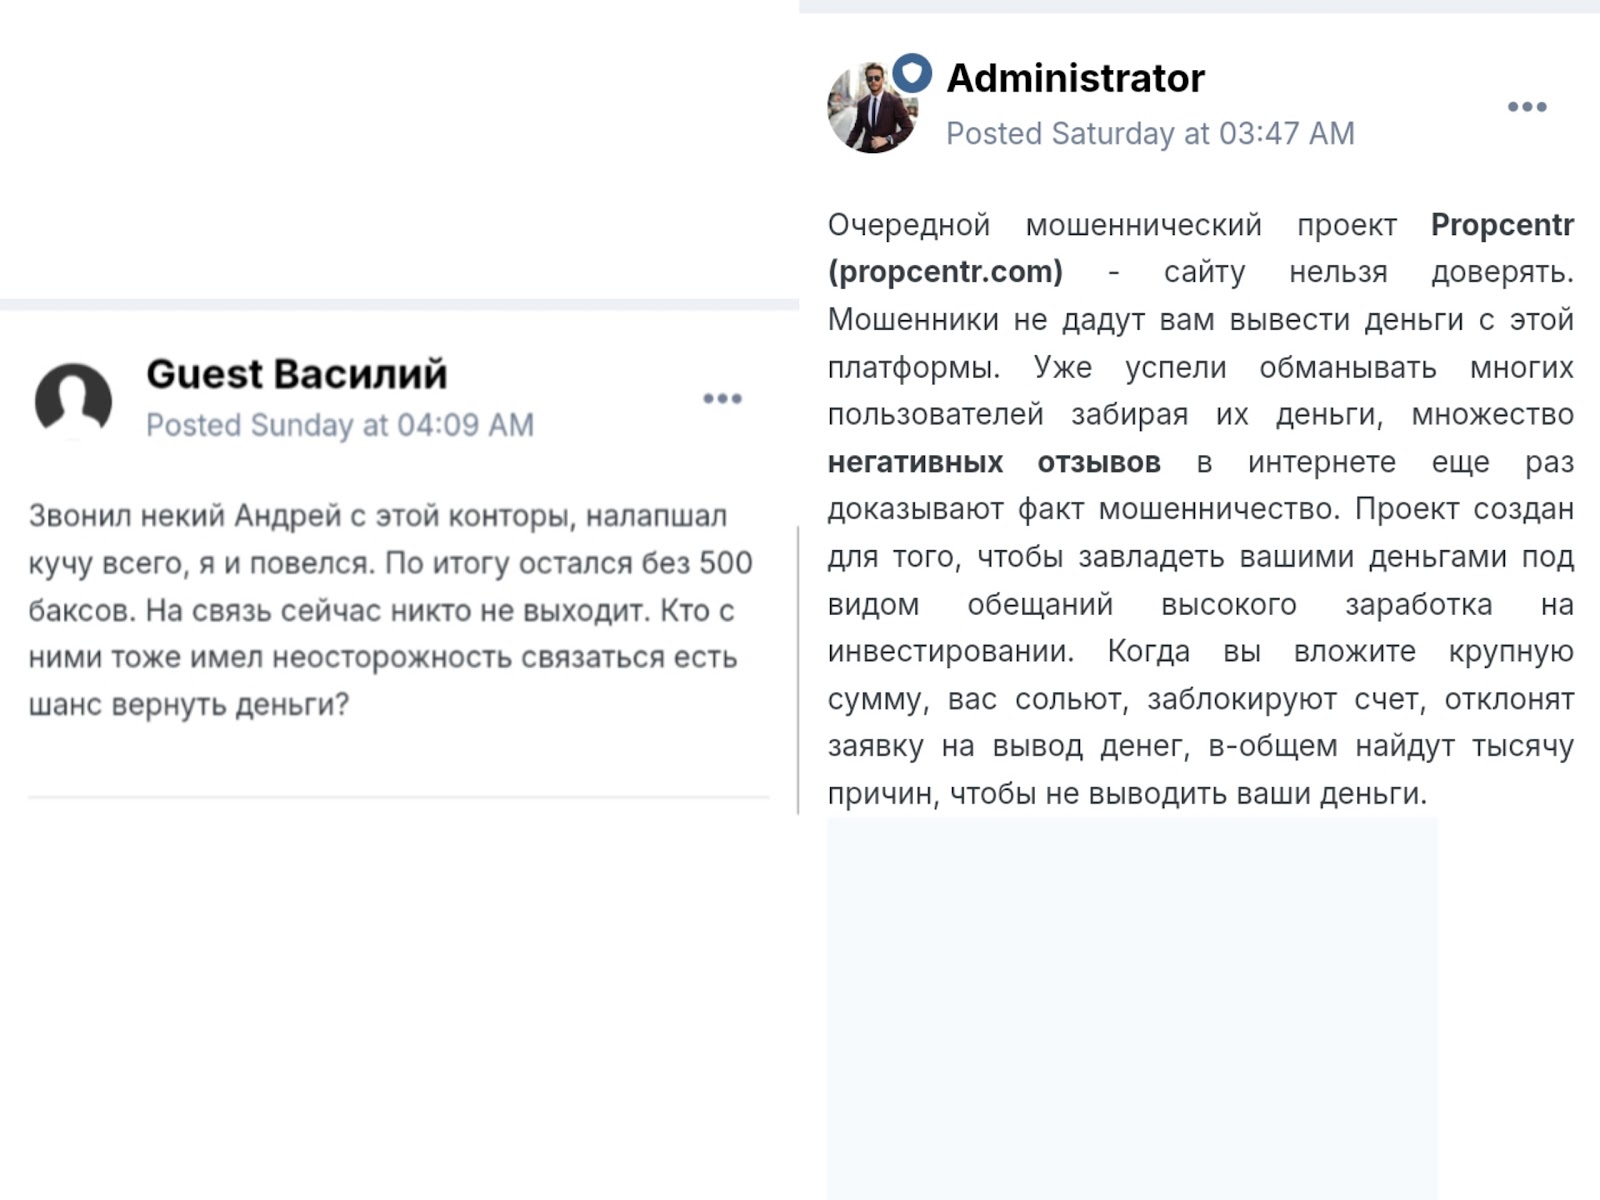Open options menu on Guest Василий's post
The height and width of the screenshot is (1200, 1600).
(x=722, y=399)
